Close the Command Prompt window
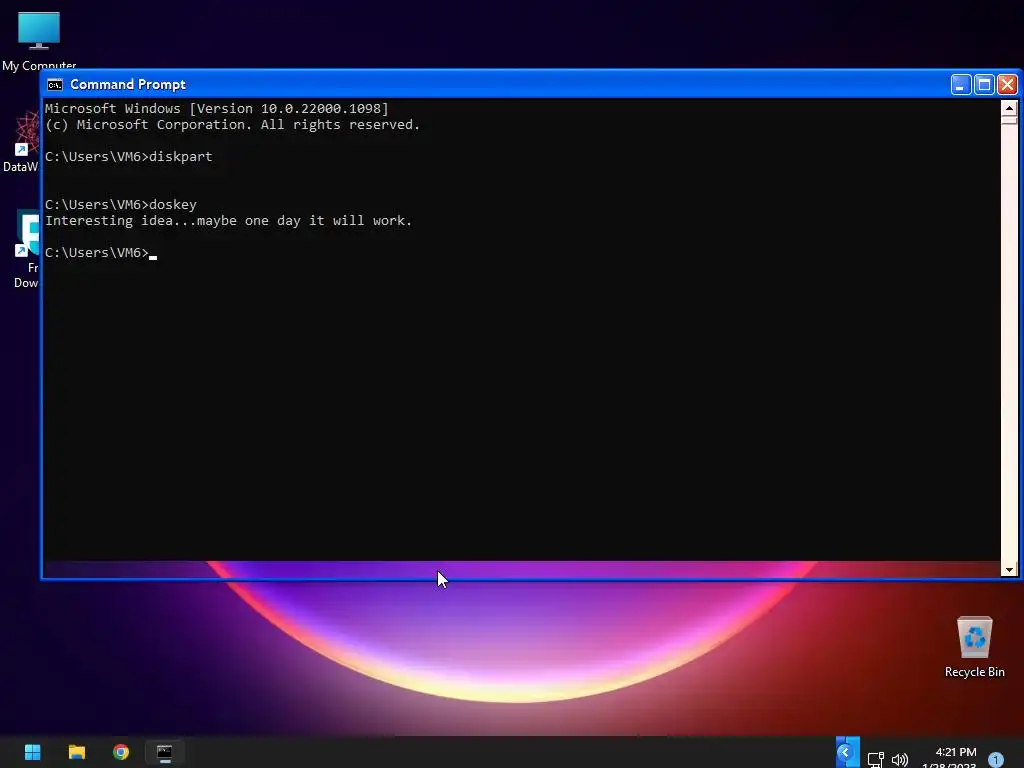The height and width of the screenshot is (768, 1024). coord(1008,85)
